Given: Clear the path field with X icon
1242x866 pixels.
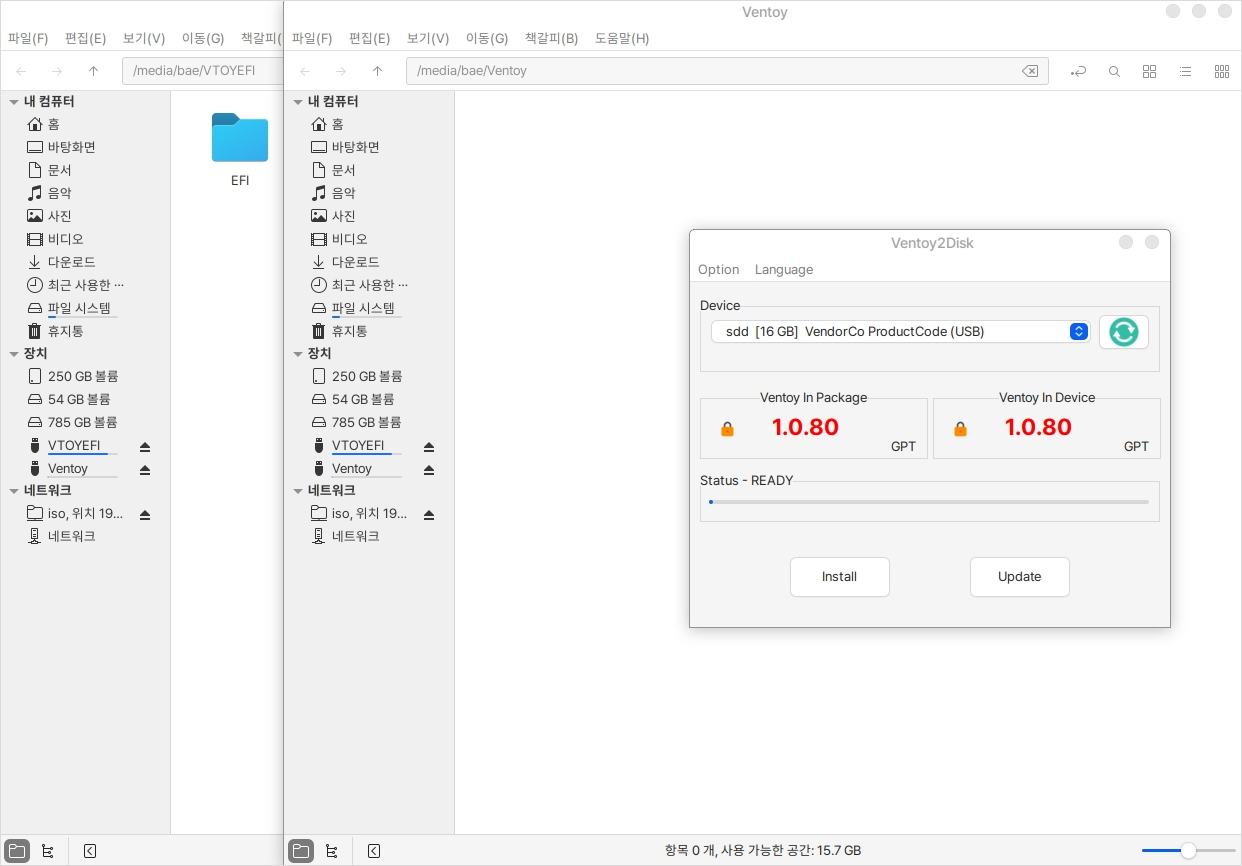Looking at the screenshot, I should (1029, 71).
